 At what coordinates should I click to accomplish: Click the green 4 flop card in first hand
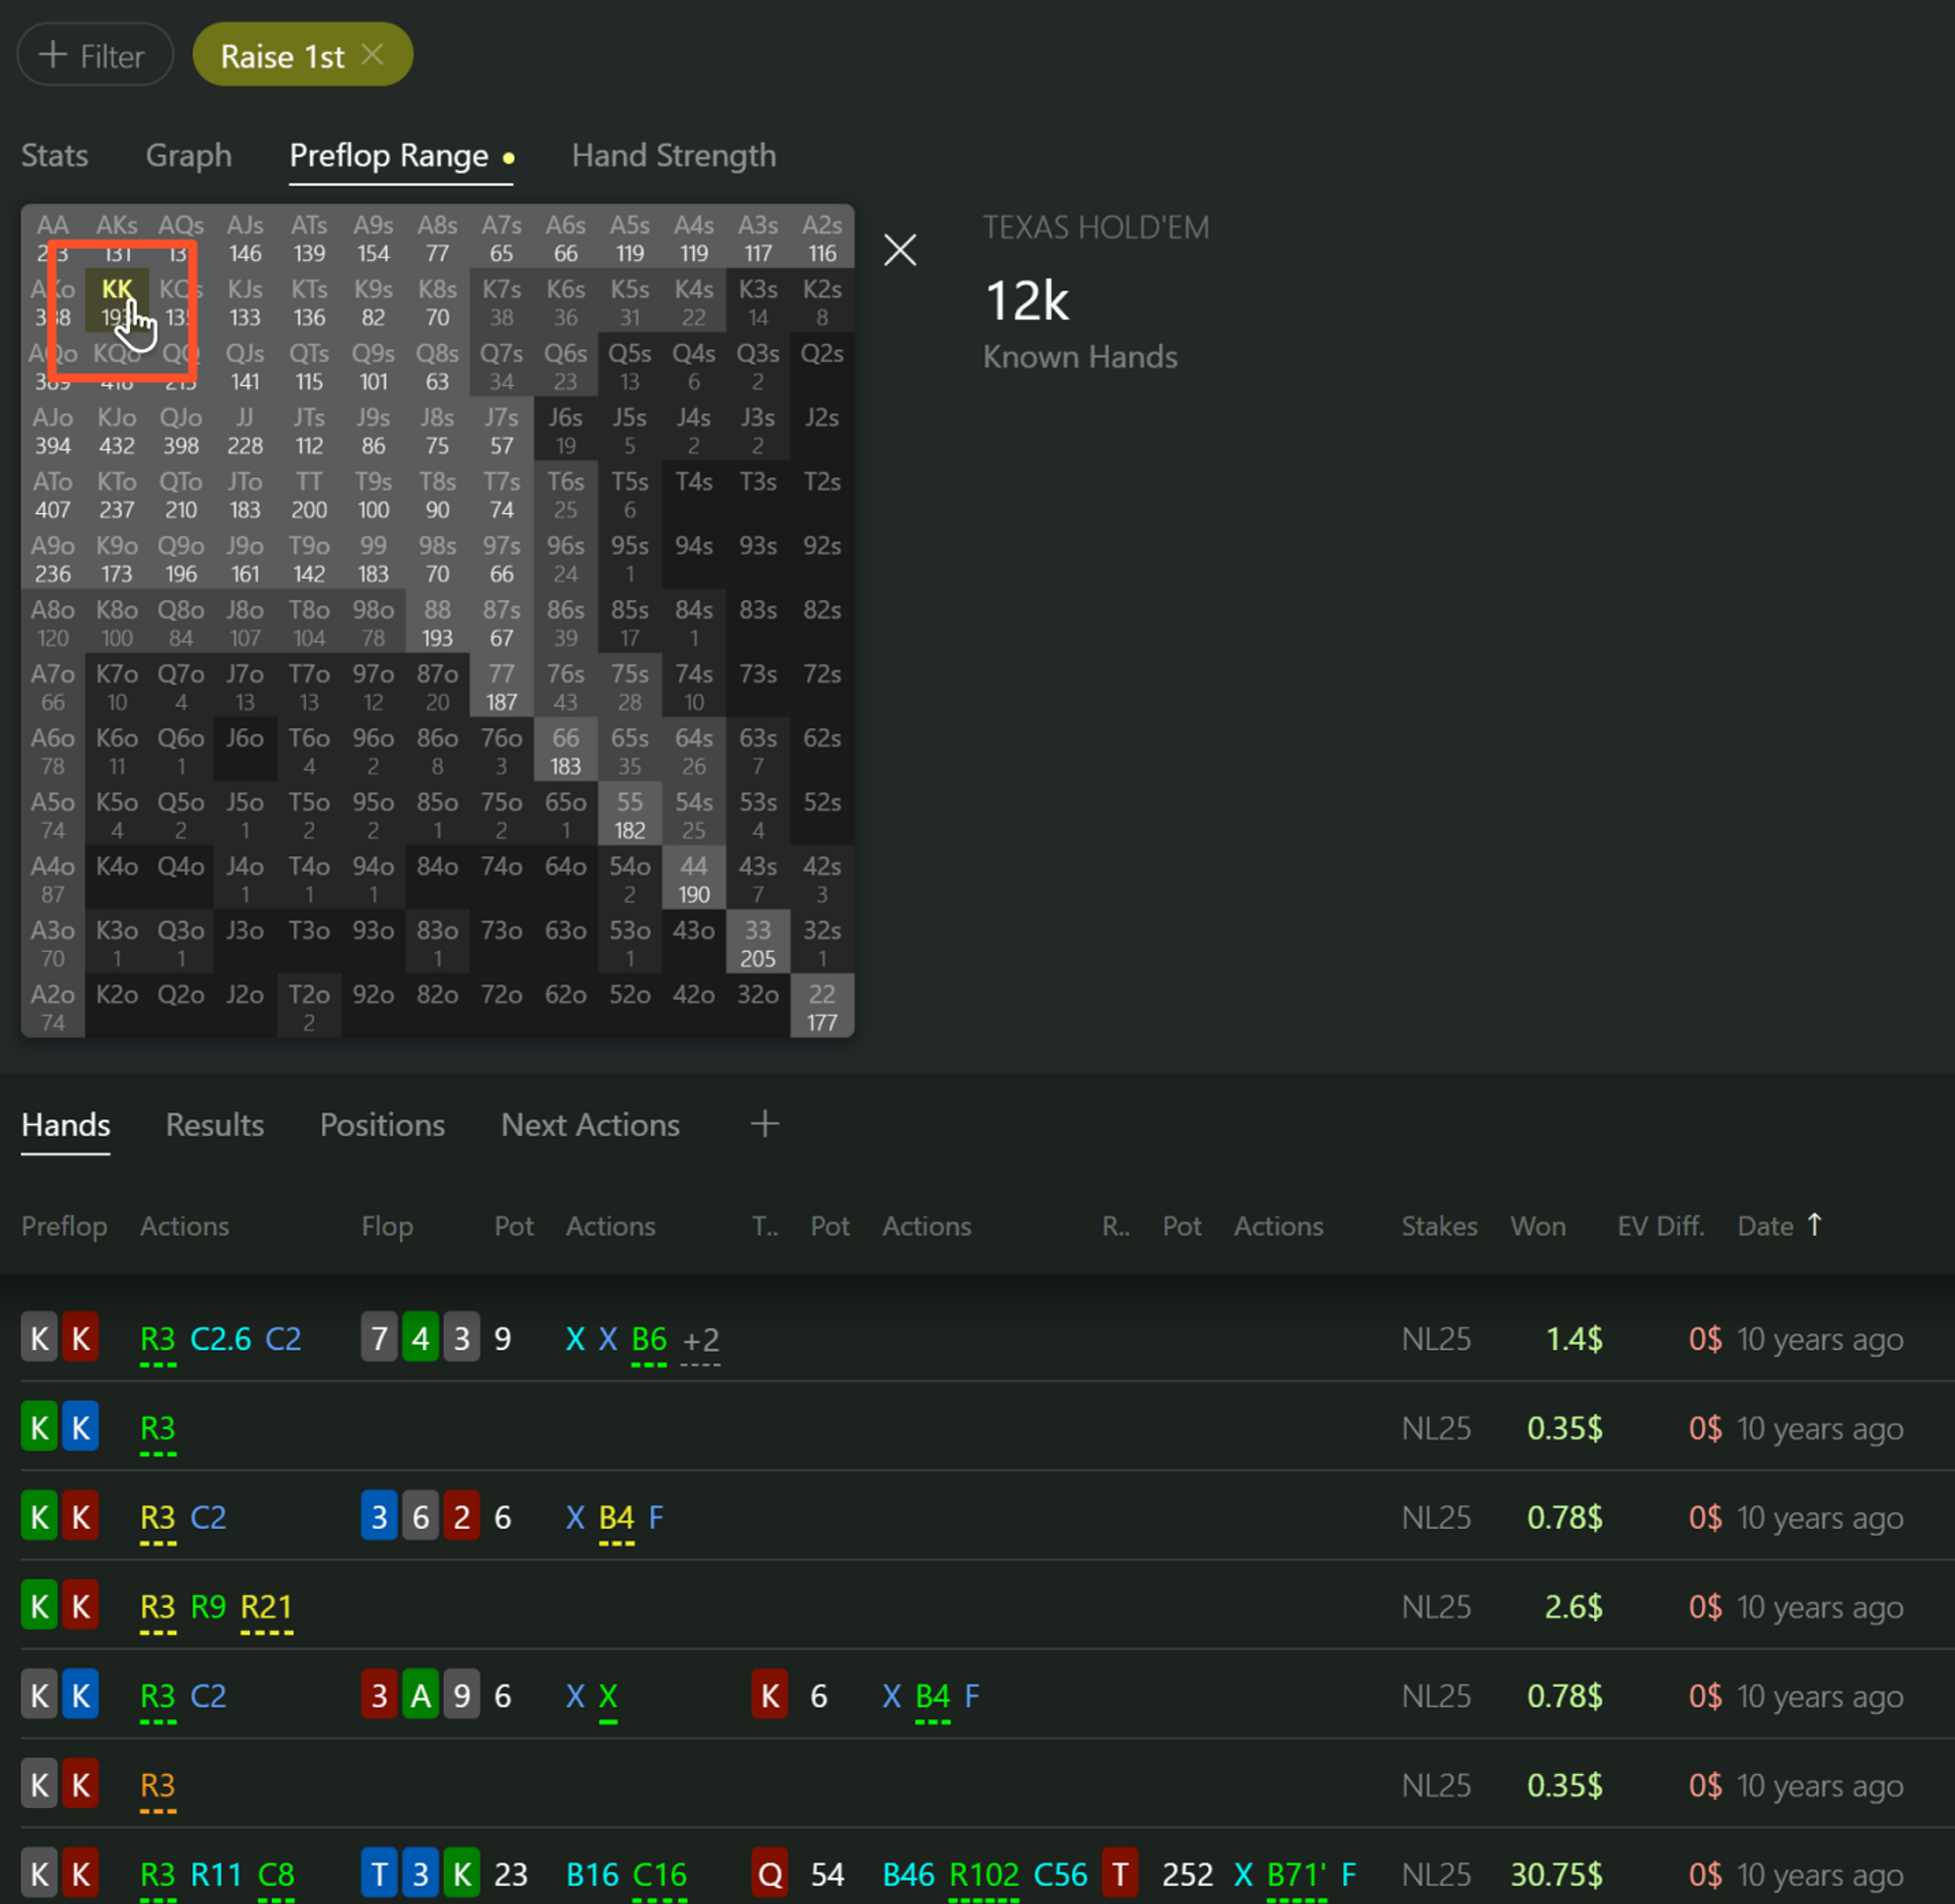tap(420, 1338)
